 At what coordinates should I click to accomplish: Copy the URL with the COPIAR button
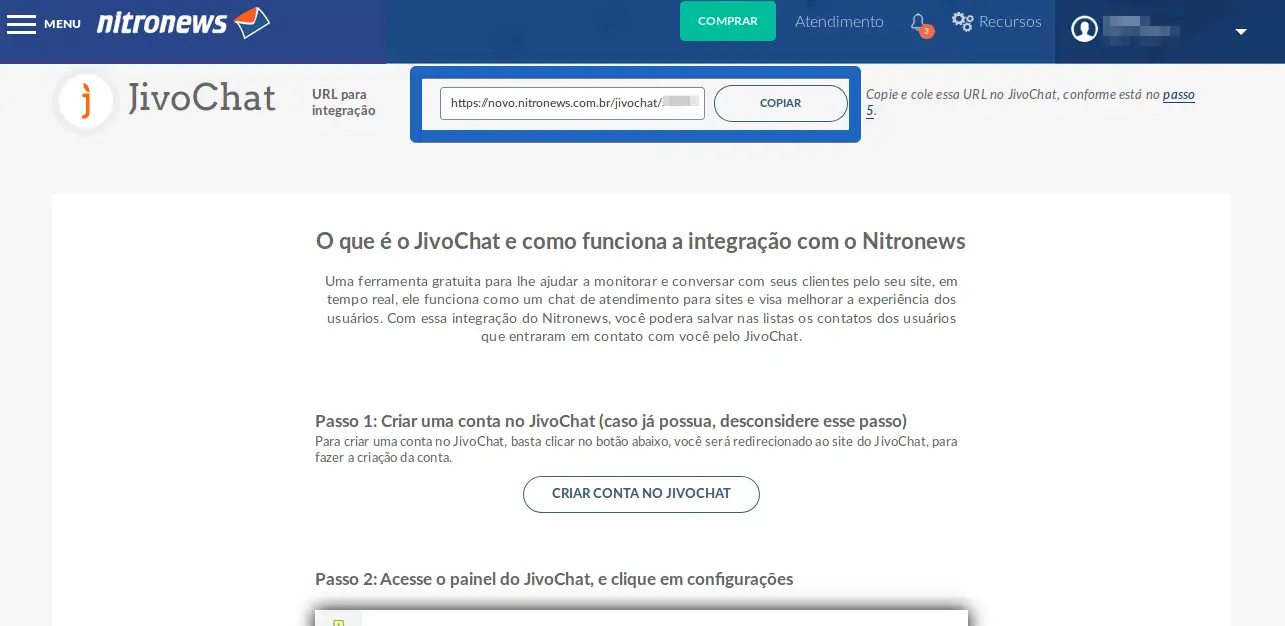coord(781,103)
